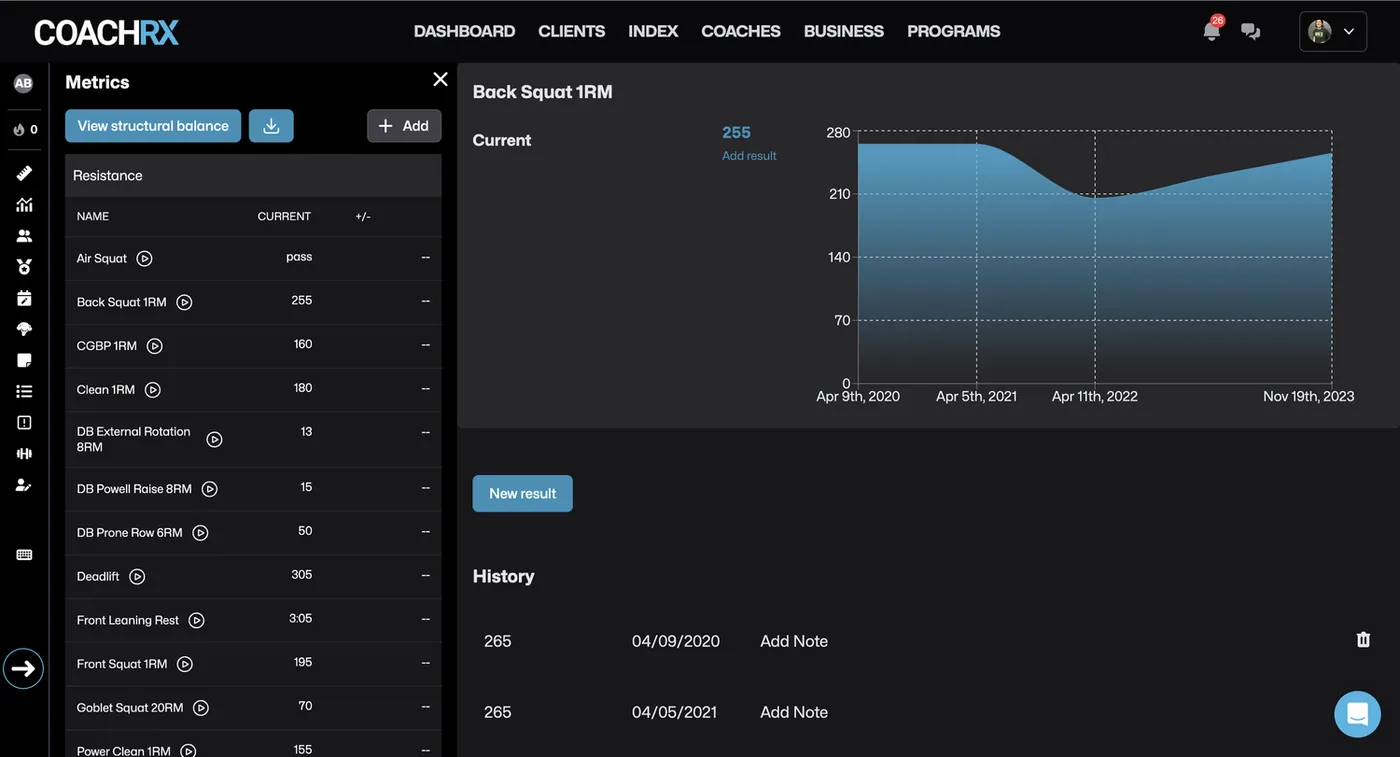Play the Front Squat 1RM video icon
Image resolution: width=1400 pixels, height=757 pixels.
click(x=184, y=664)
